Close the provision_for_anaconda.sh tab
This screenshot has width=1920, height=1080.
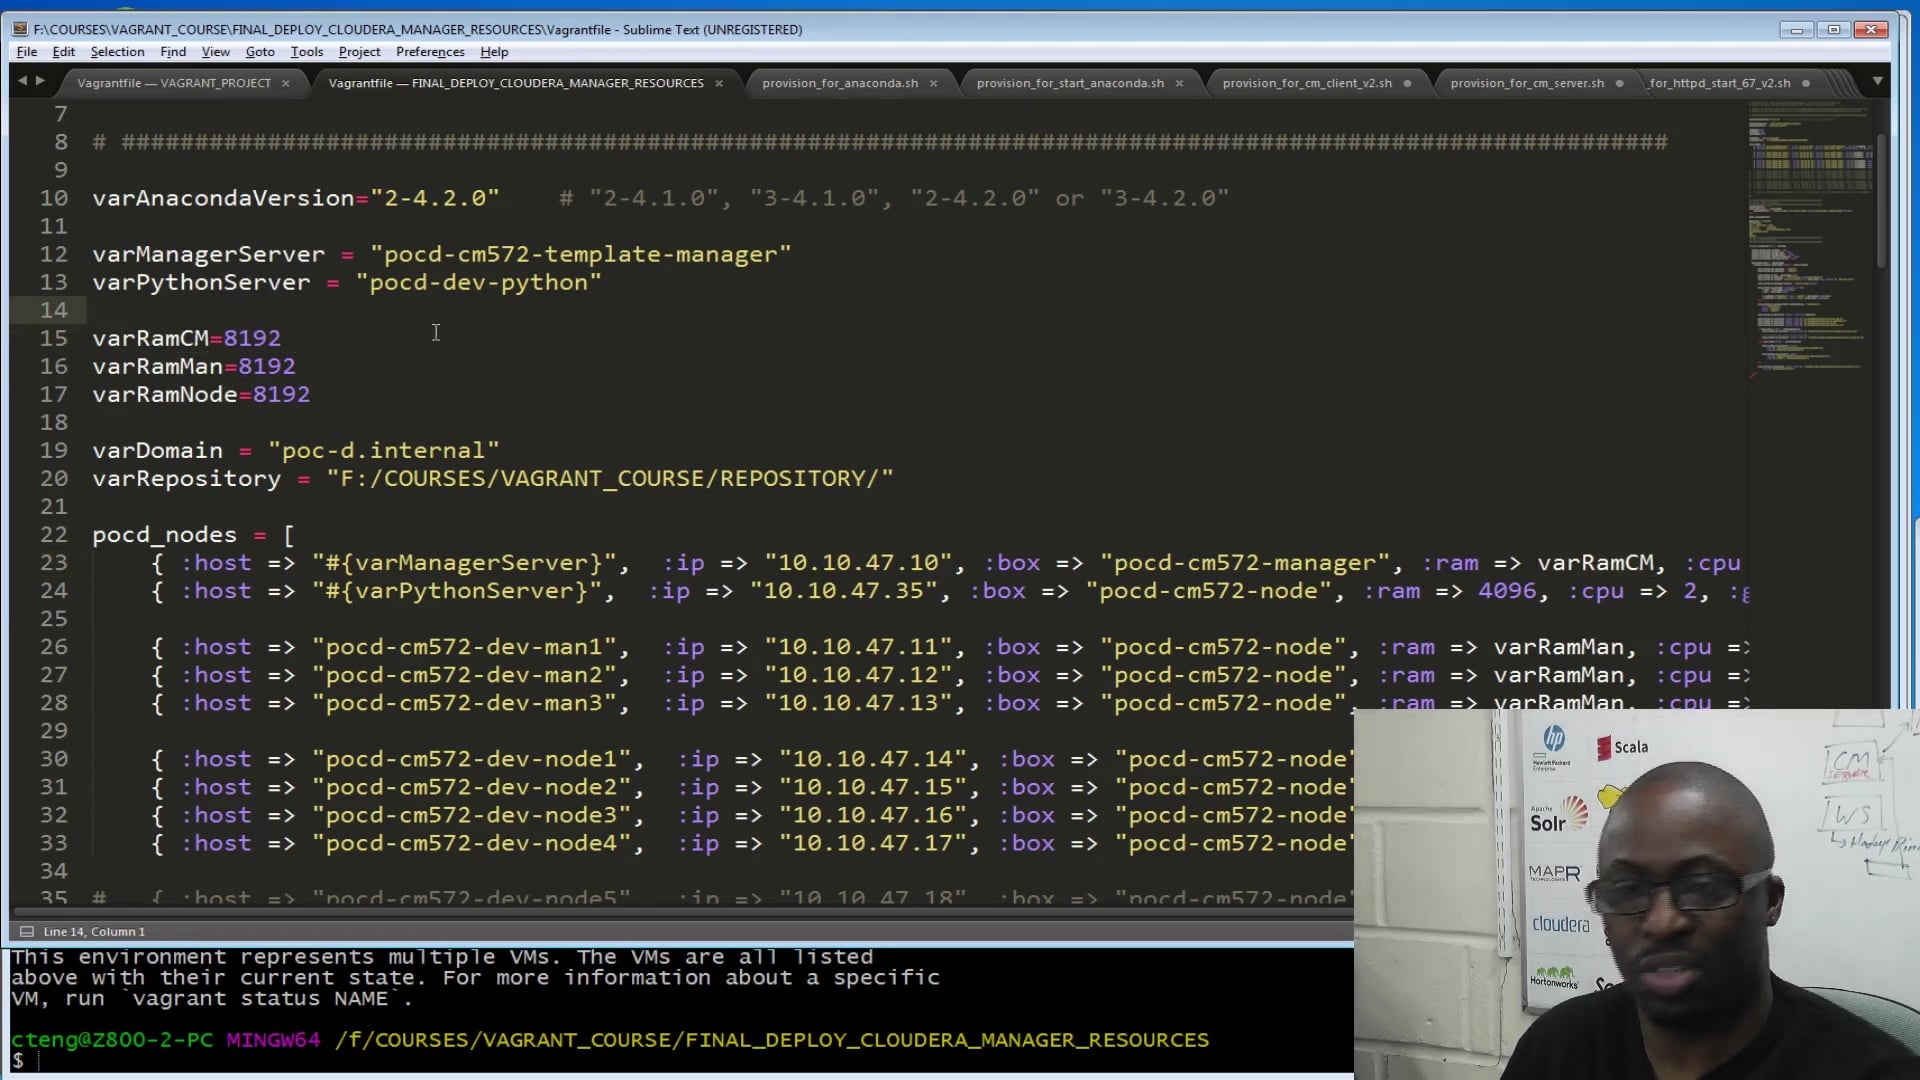pos(934,83)
